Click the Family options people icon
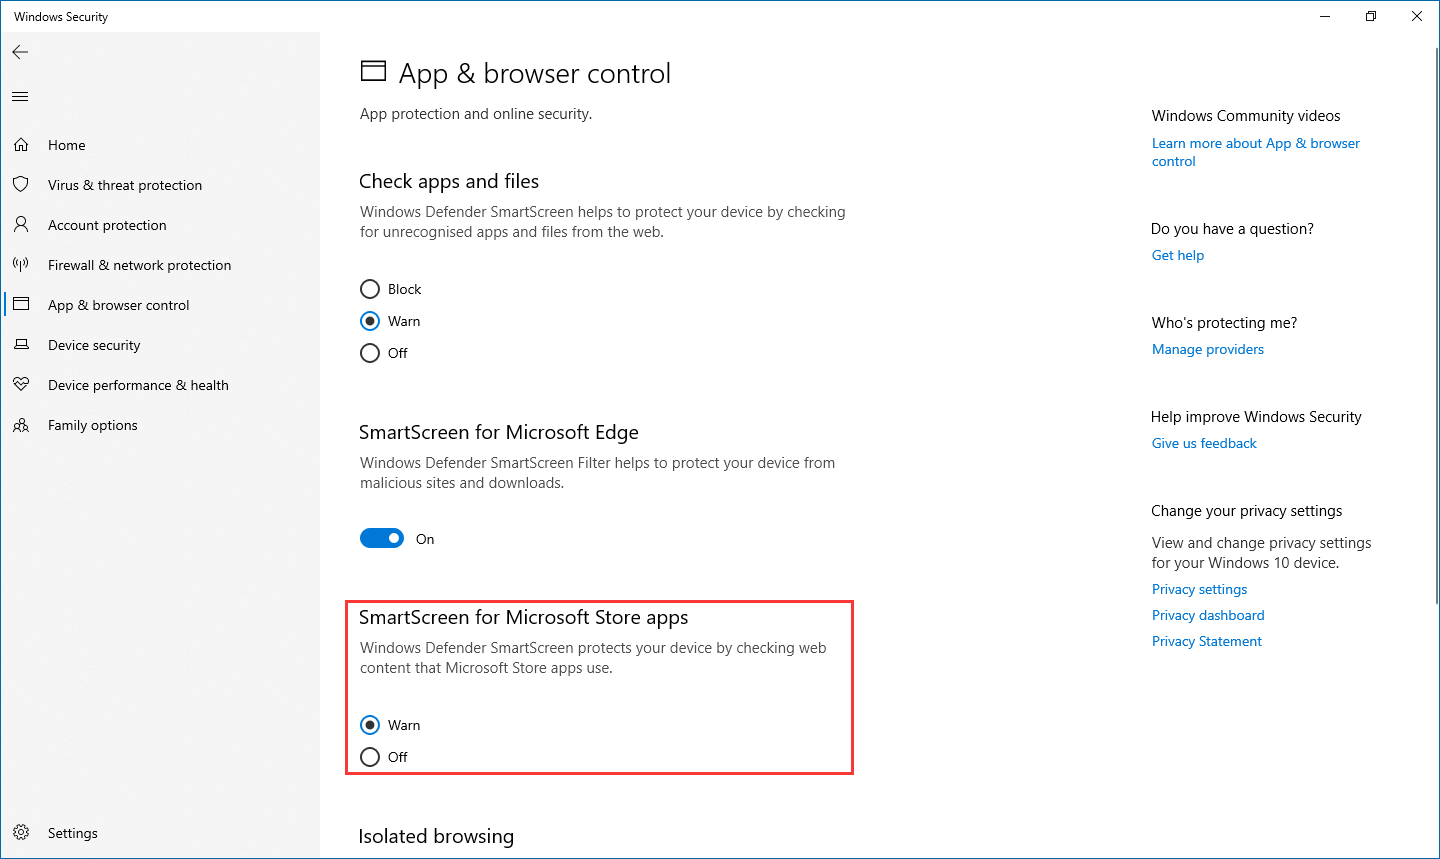Viewport: 1440px width, 859px height. click(x=21, y=425)
